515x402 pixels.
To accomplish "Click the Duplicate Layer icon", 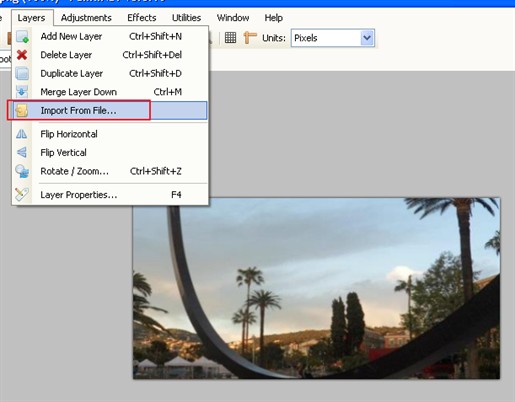I will 22,73.
